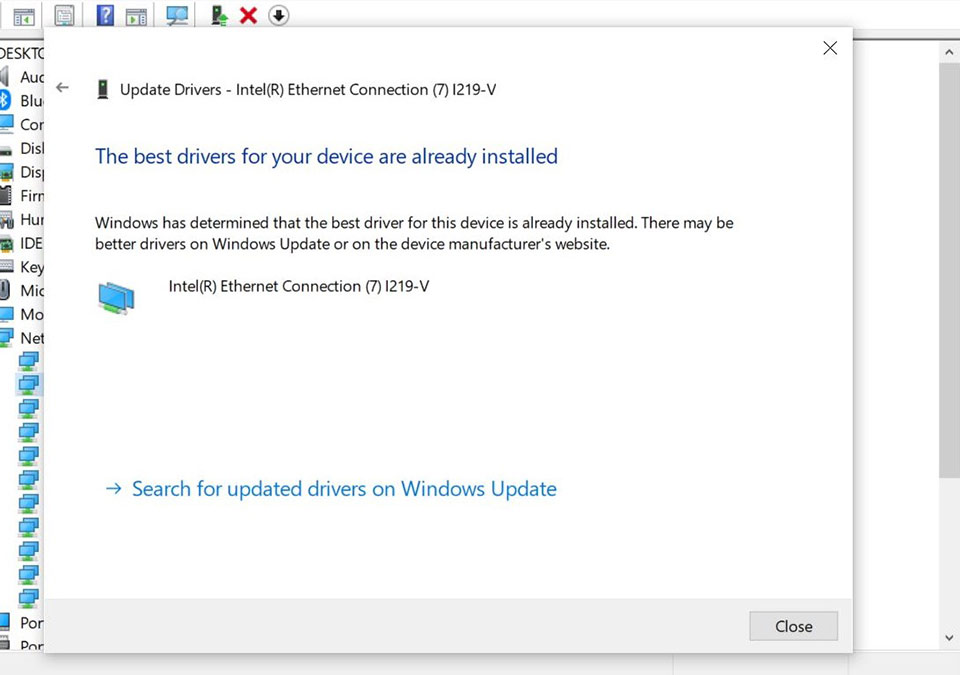Go back using the dialog's back arrow
Viewport: 960px width, 675px height.
pyautogui.click(x=62, y=88)
